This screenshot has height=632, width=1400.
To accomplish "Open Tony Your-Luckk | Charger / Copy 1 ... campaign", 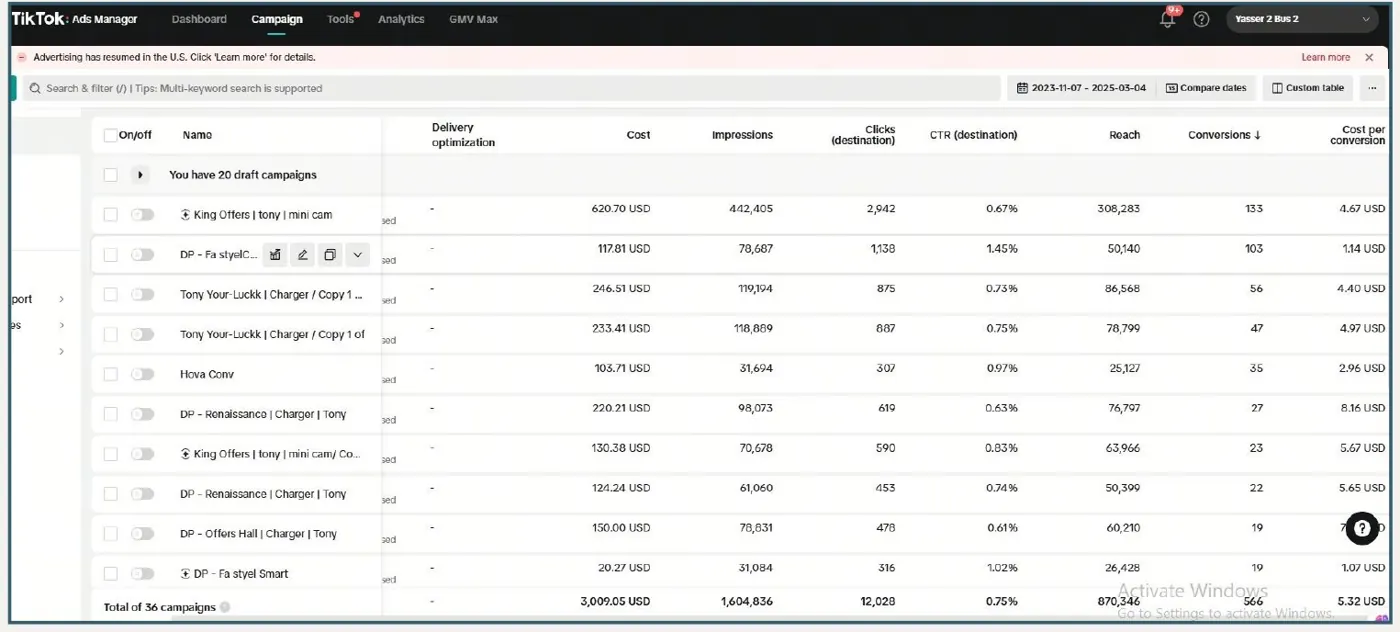I will tap(271, 294).
